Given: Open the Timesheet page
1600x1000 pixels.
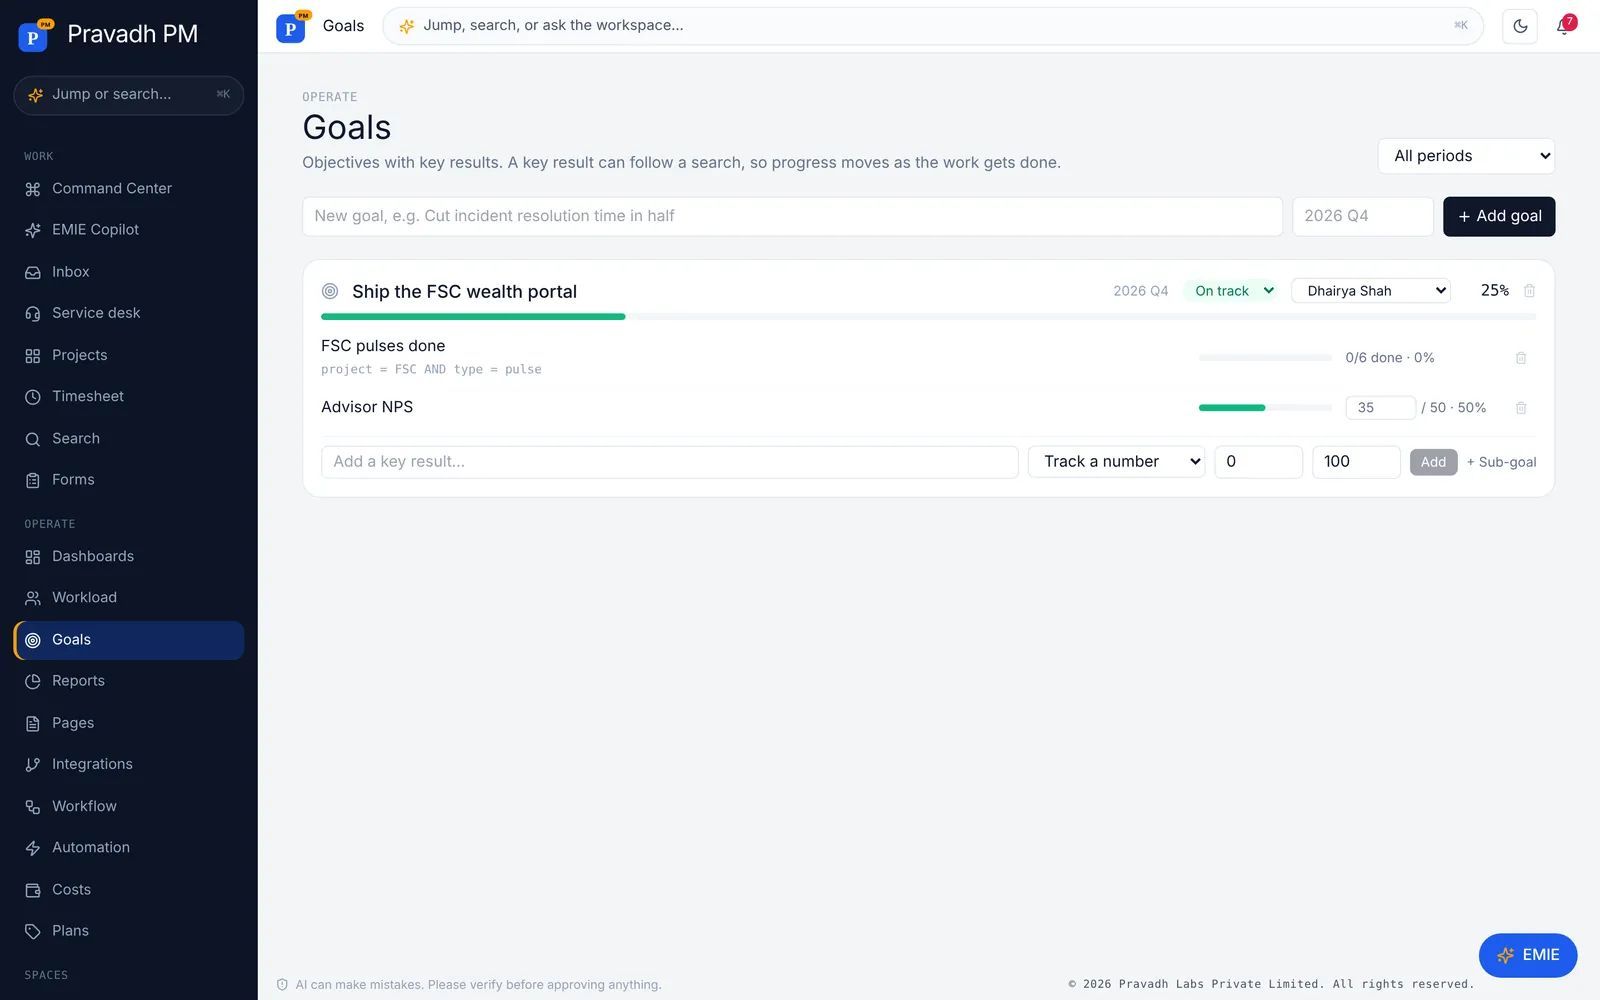Looking at the screenshot, I should [x=129, y=397].
